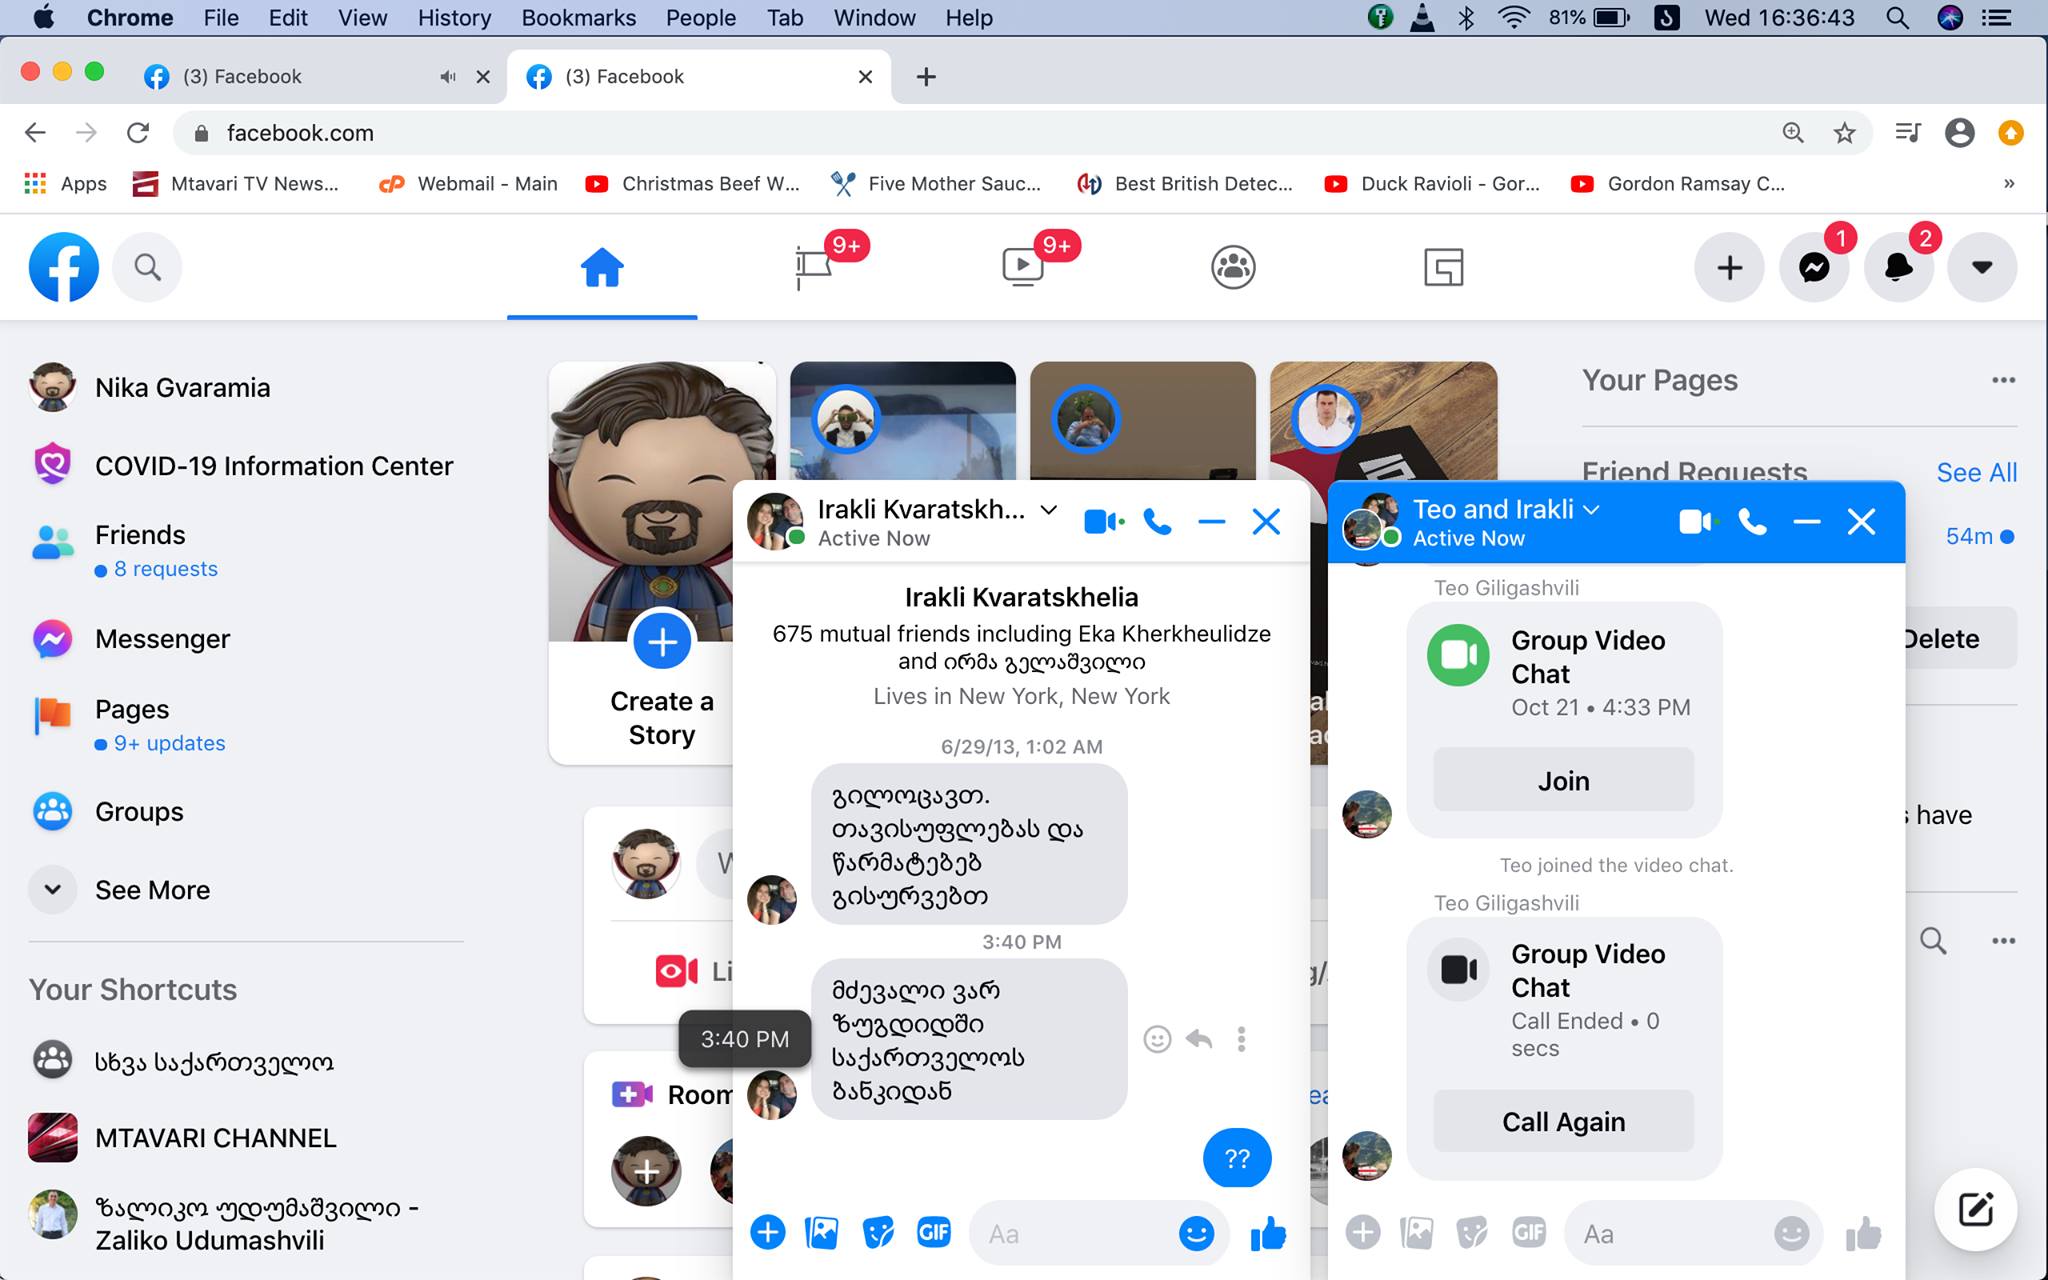Screen dimensions: 2048x1280
Task: Choose a sticker in Irakli chat
Action: tap(877, 1233)
